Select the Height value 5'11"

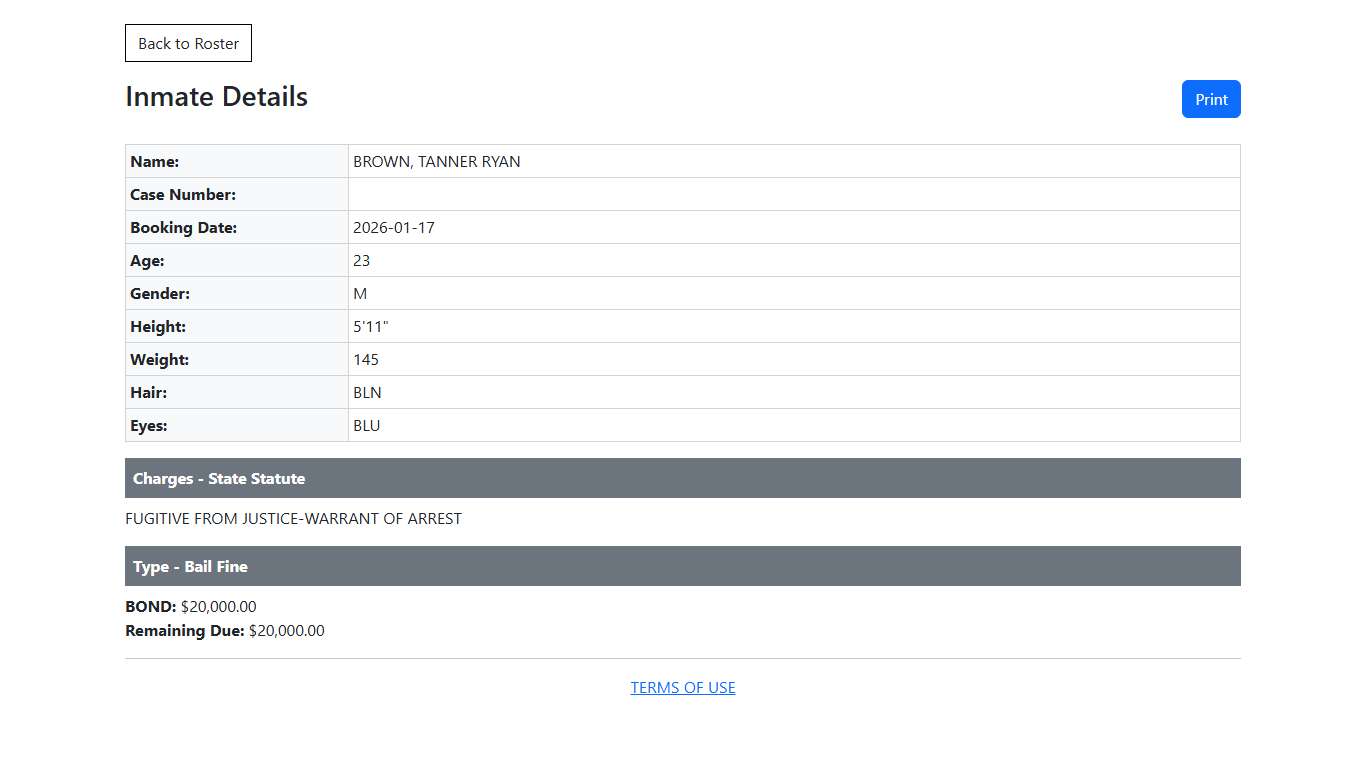click(x=371, y=327)
